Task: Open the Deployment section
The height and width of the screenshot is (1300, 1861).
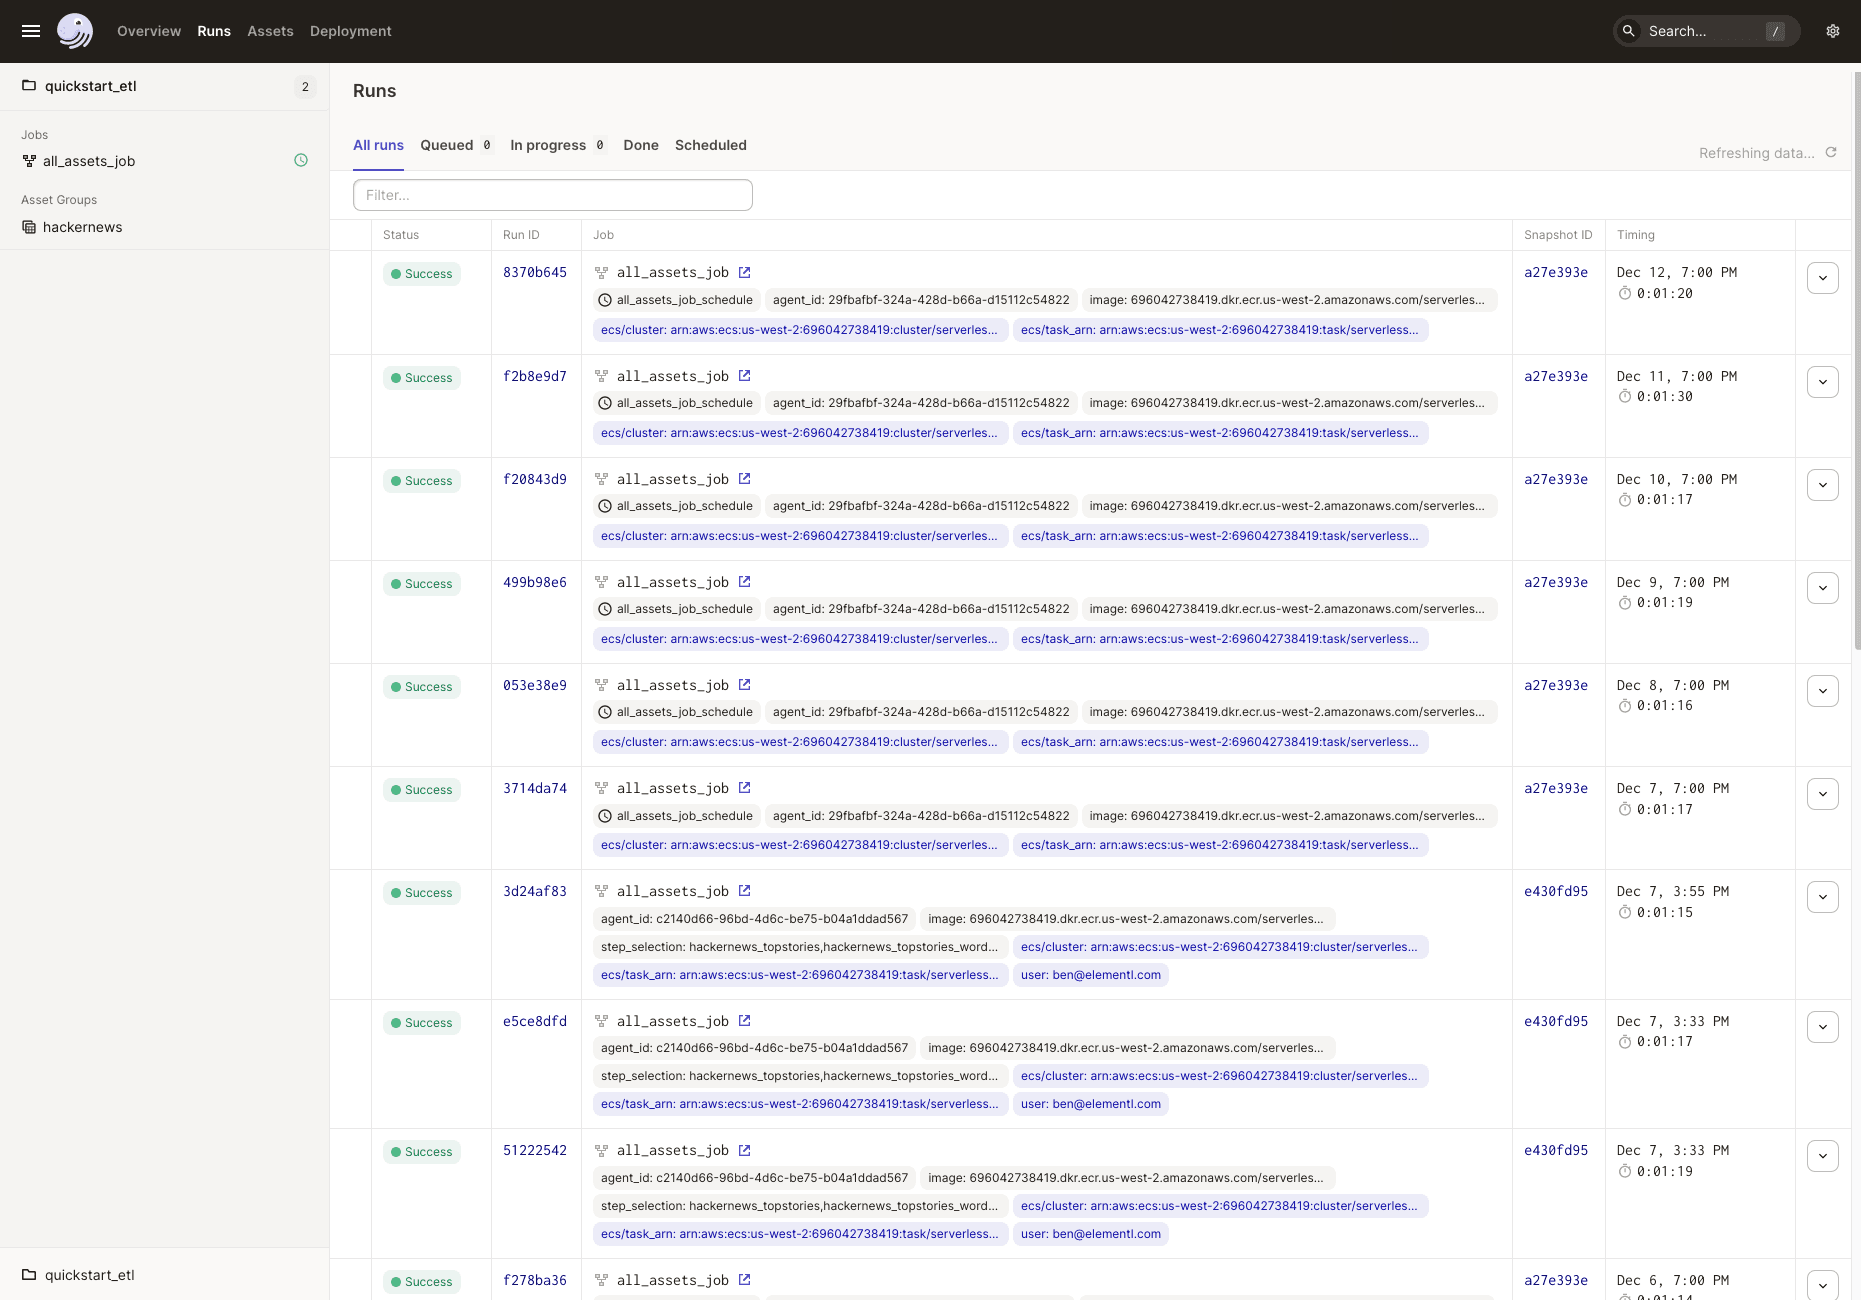Action: [x=350, y=31]
